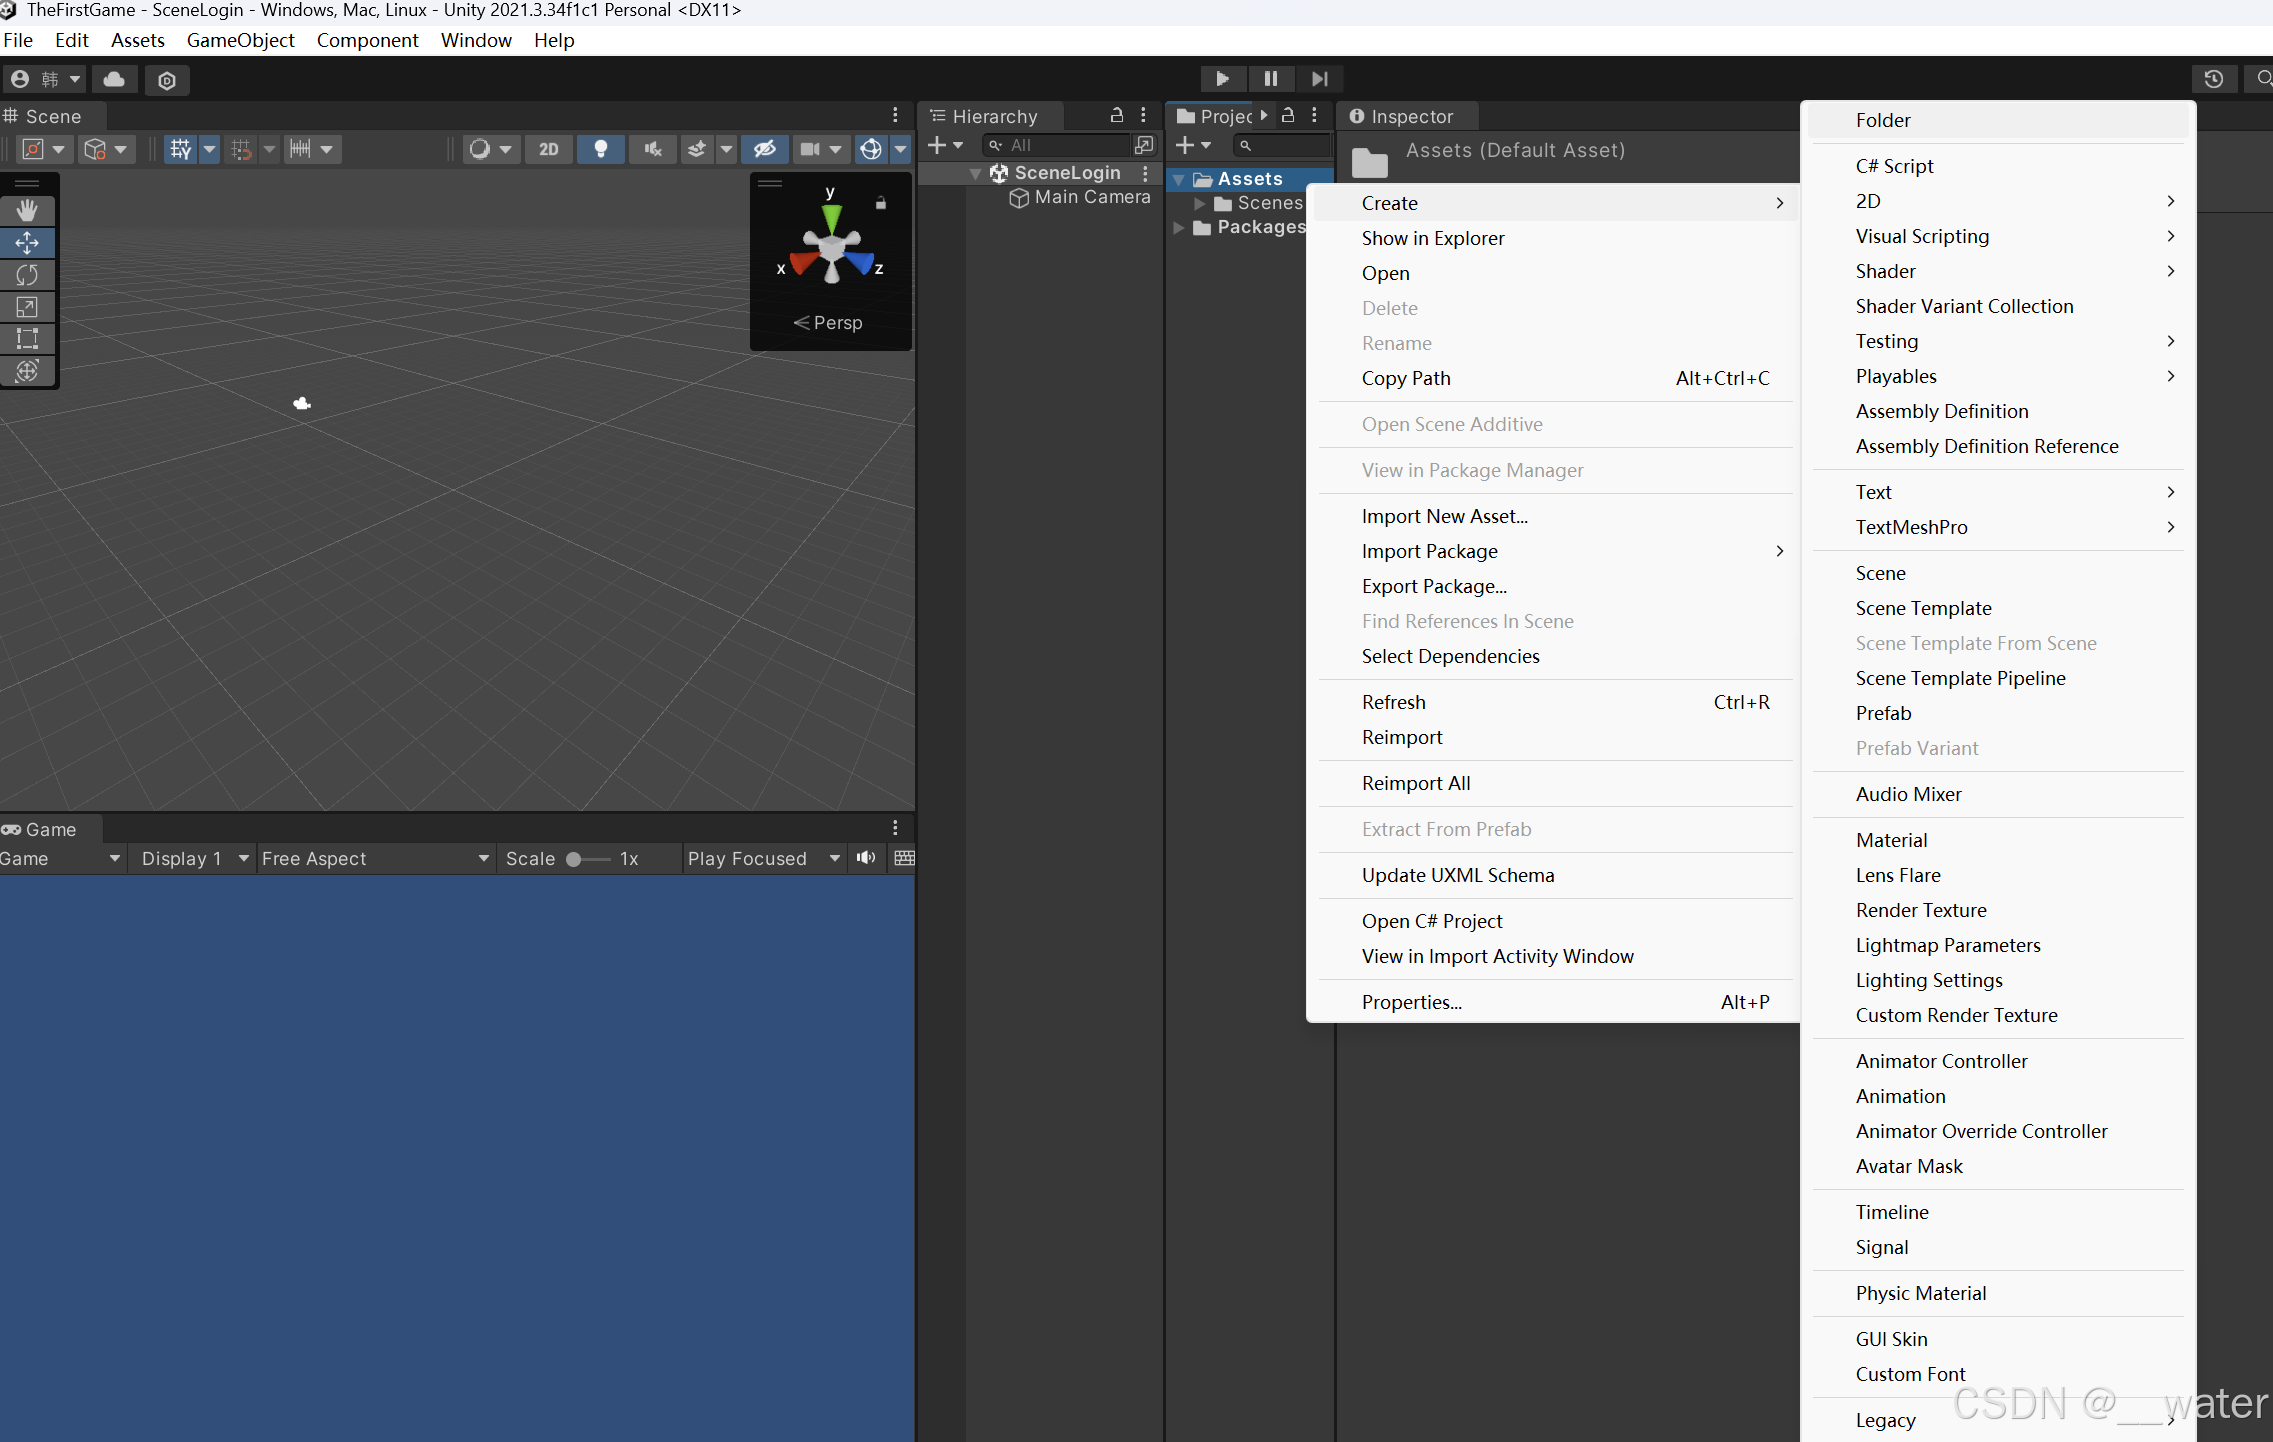Expand the Packages folder
The image size is (2273, 1442).
(1179, 227)
